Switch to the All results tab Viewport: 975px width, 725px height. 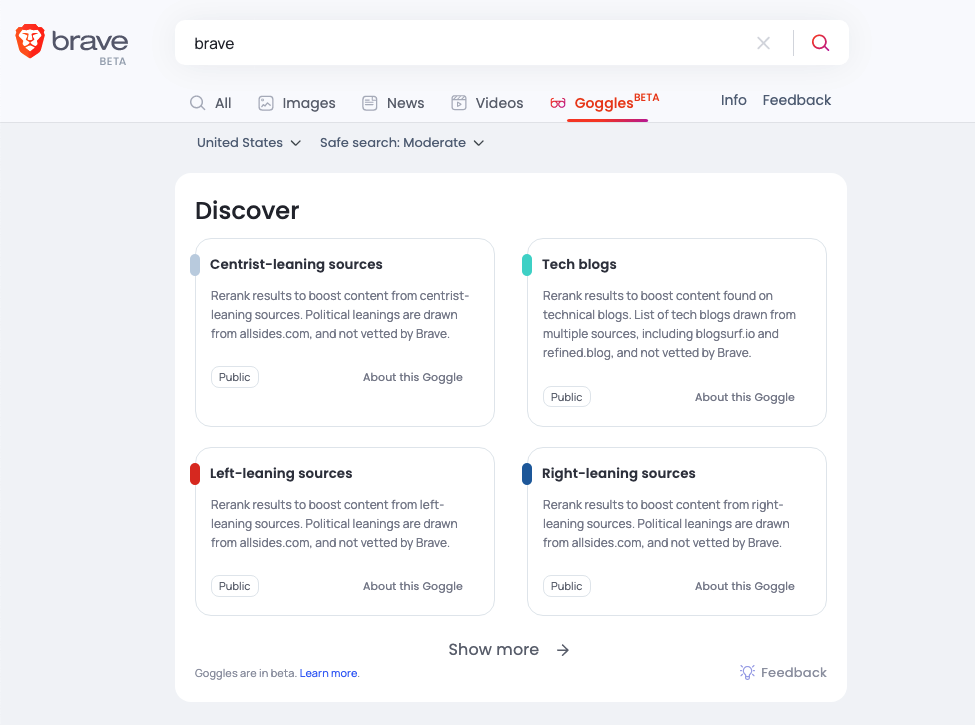[x=211, y=103]
